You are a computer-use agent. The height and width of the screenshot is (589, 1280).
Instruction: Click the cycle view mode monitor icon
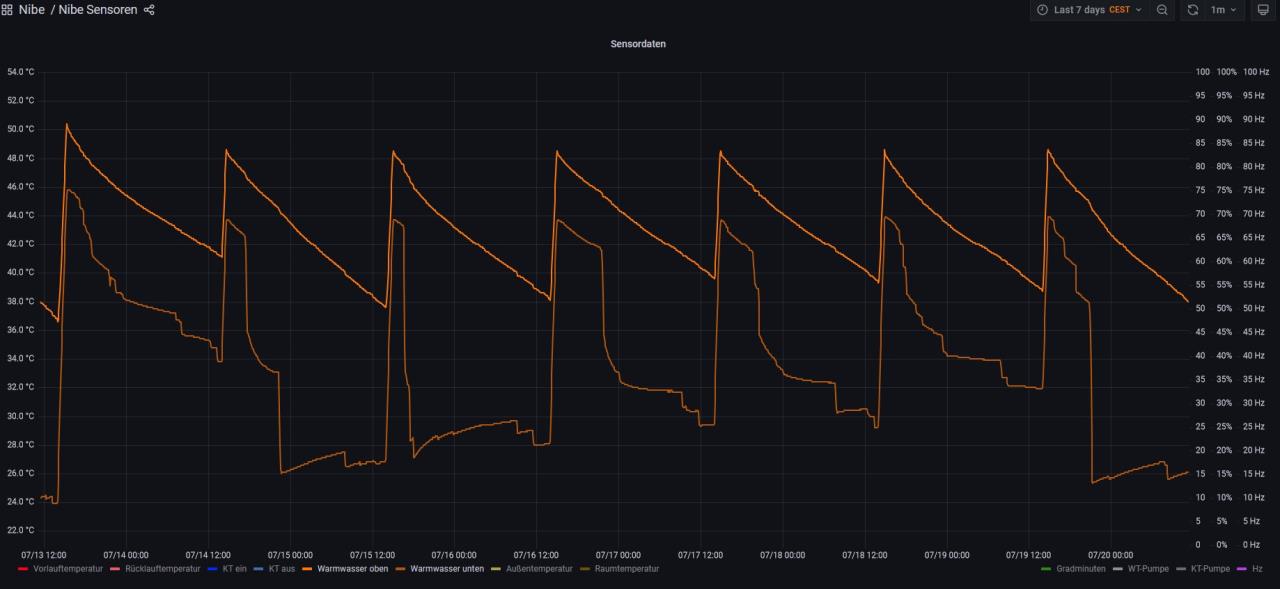1262,10
